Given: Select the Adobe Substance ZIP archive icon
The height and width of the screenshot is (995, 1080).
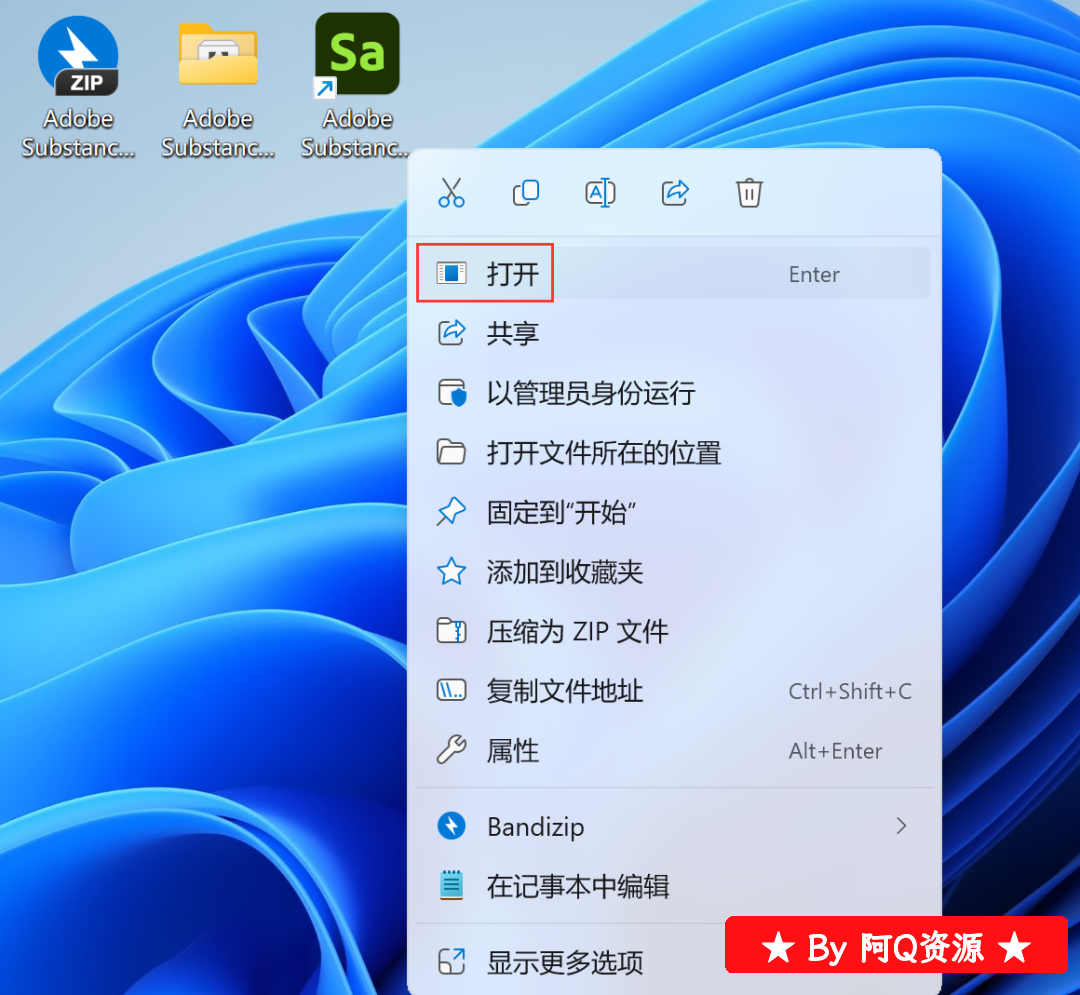Looking at the screenshot, I should point(78,58).
